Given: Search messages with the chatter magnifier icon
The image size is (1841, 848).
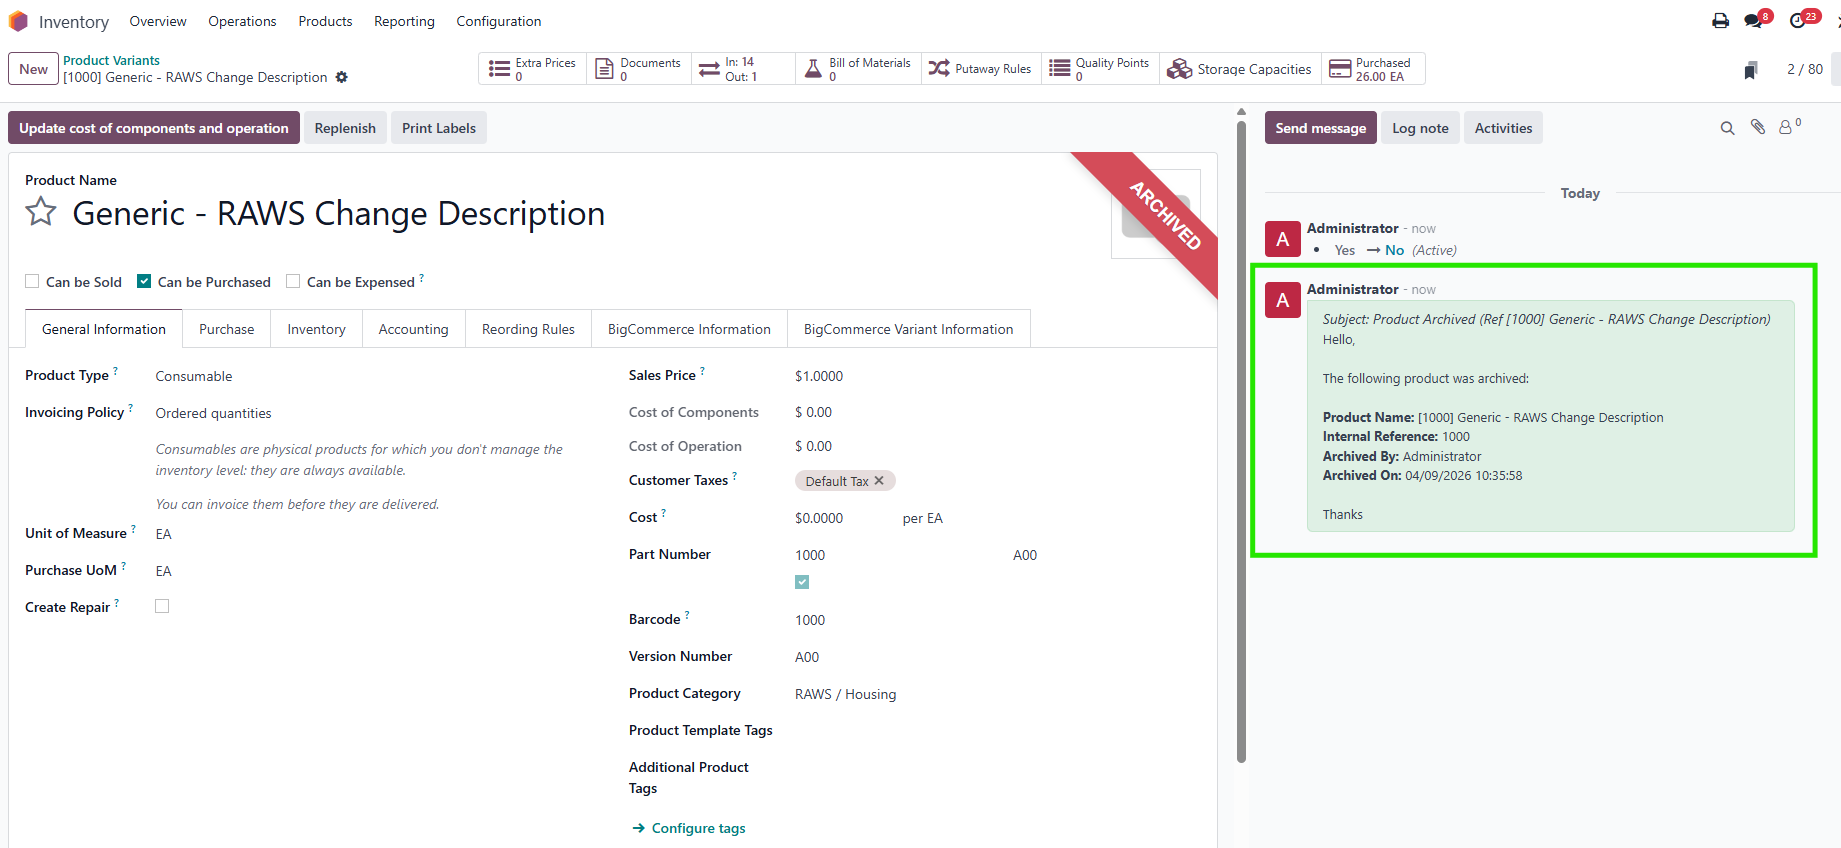Looking at the screenshot, I should tap(1727, 128).
